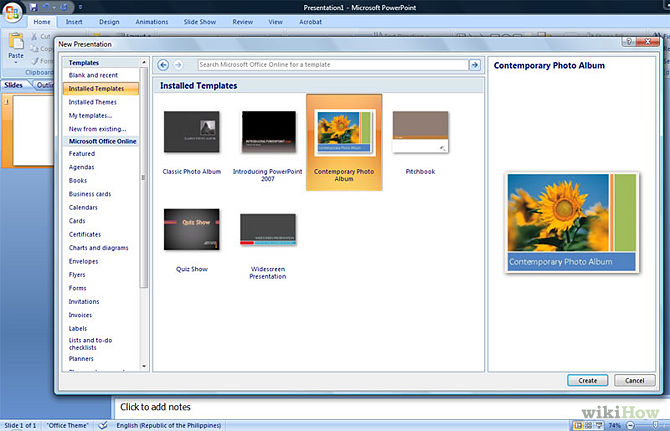Pick the Classic Photo Album template
Viewport: 670px width, 431px height.
[191, 133]
